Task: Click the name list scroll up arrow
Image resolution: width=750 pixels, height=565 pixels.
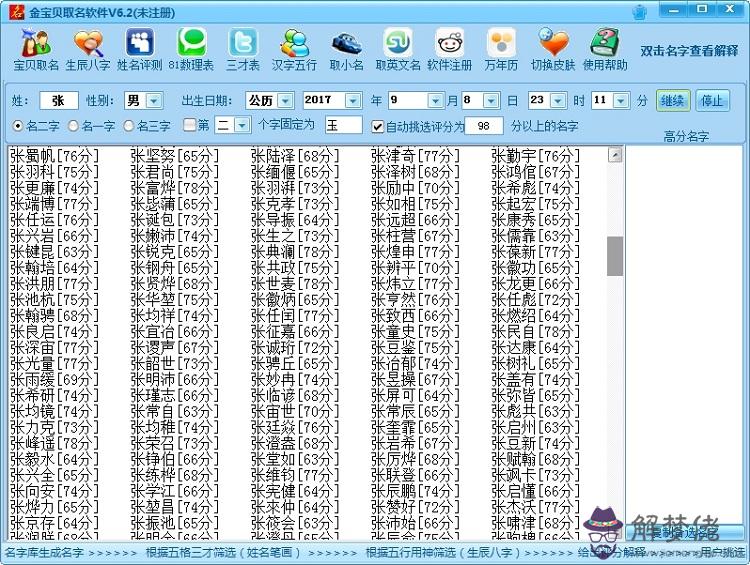Action: pyautogui.click(x=615, y=155)
